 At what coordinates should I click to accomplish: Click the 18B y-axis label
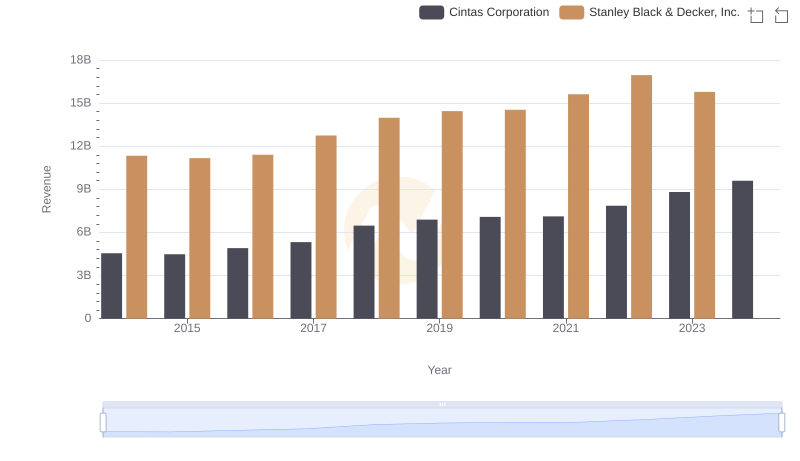(x=81, y=60)
